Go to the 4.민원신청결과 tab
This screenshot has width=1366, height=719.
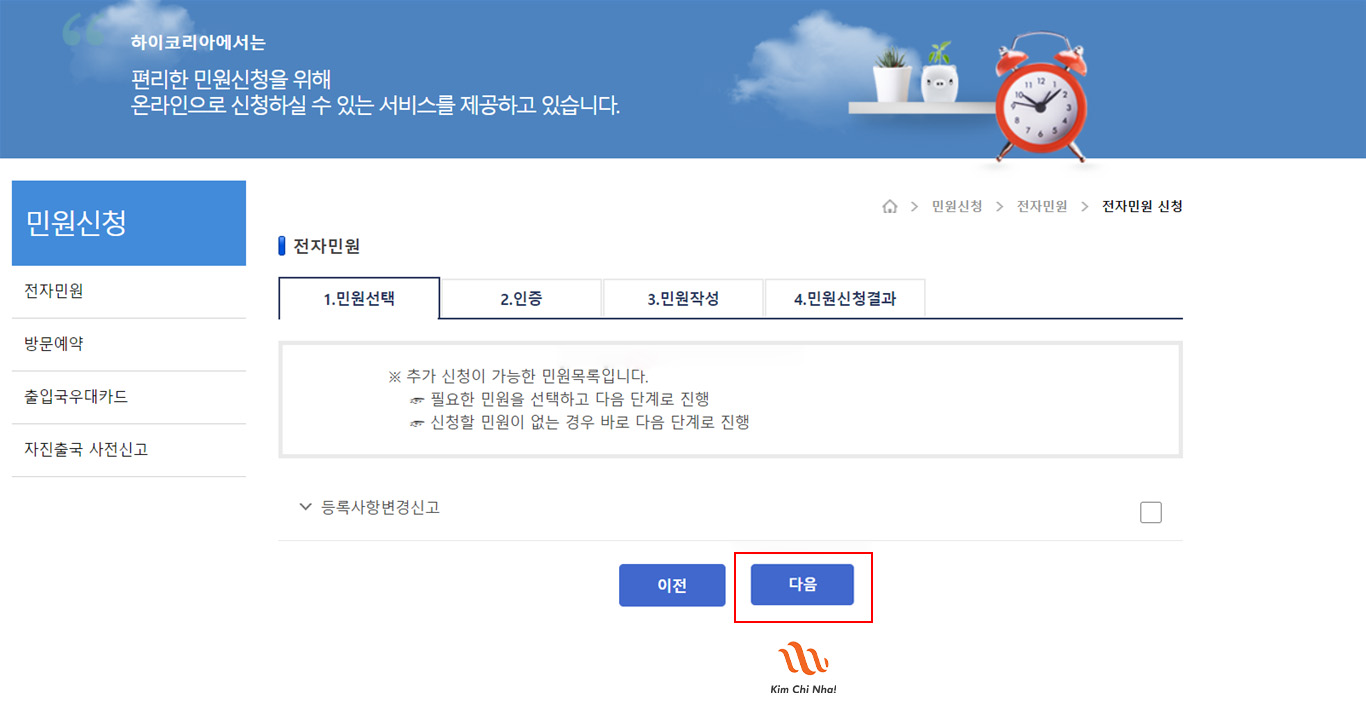pyautogui.click(x=844, y=298)
